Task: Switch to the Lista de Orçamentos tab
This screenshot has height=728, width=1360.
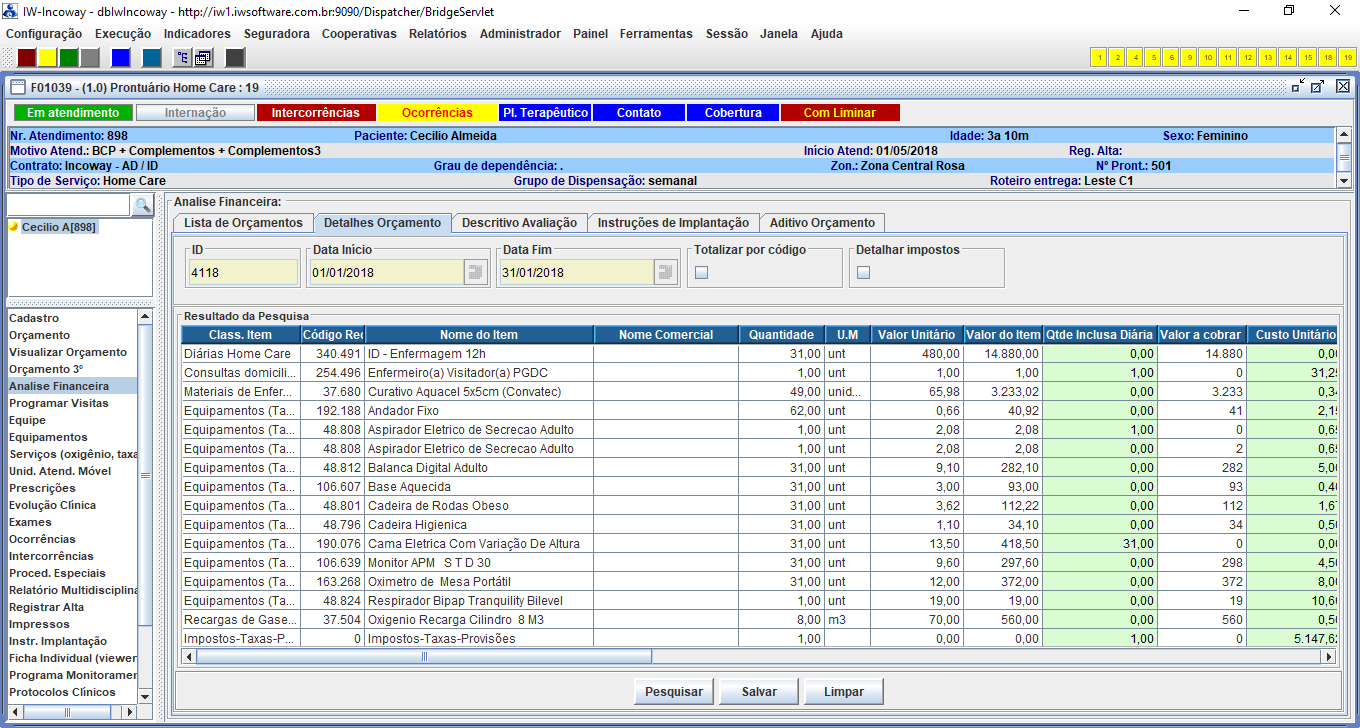Action: [242, 223]
